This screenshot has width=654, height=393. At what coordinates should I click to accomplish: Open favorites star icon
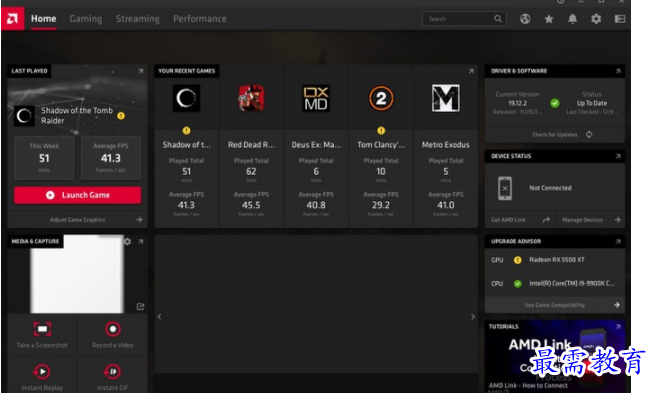549,19
